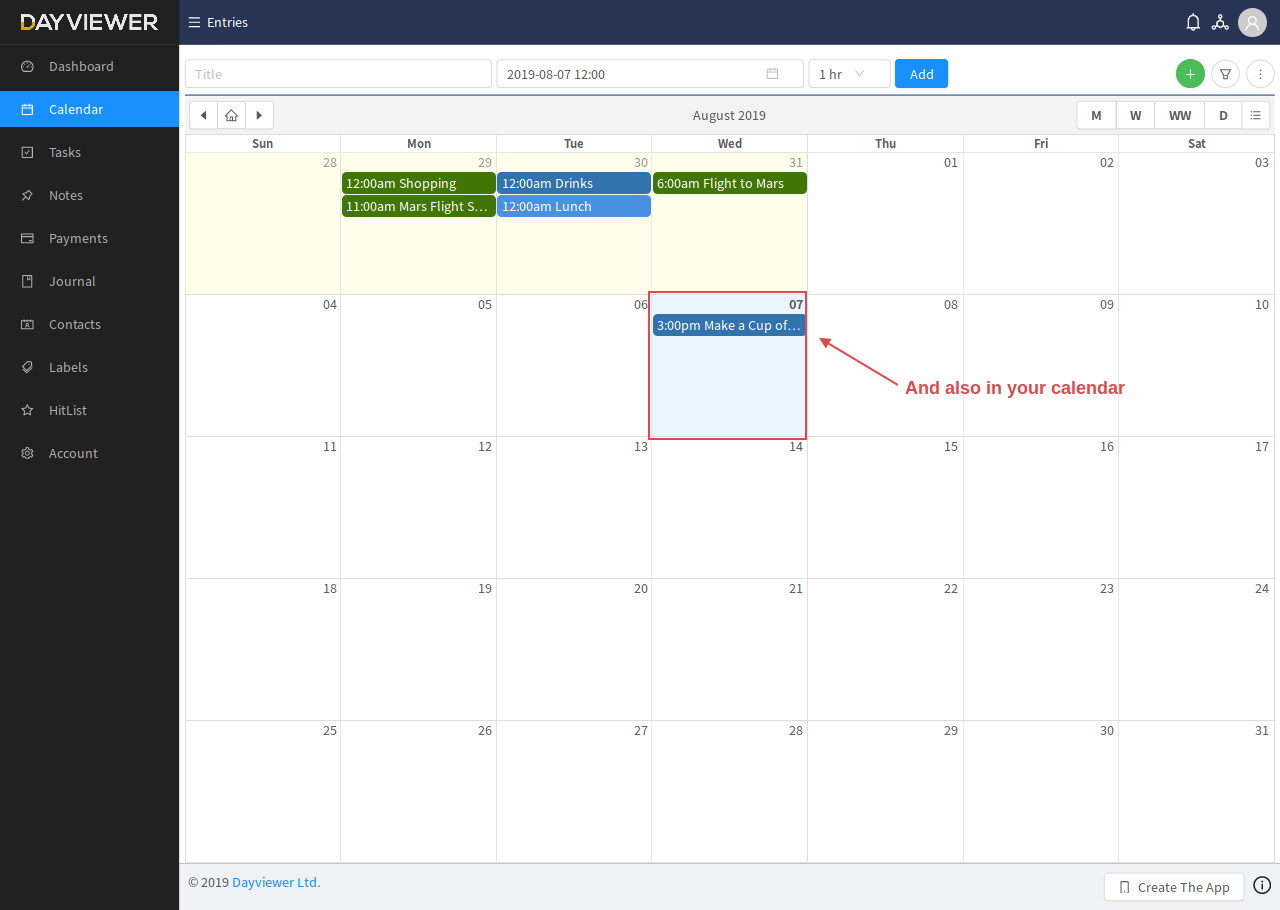Go to next month arrow
This screenshot has width=1280, height=910.
pyautogui.click(x=259, y=115)
